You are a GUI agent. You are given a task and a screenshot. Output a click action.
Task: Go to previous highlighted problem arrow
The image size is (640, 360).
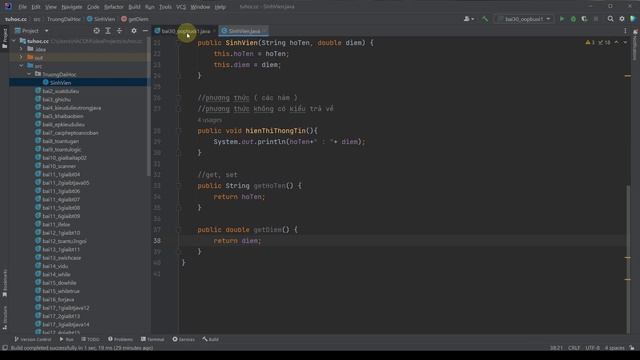point(616,42)
